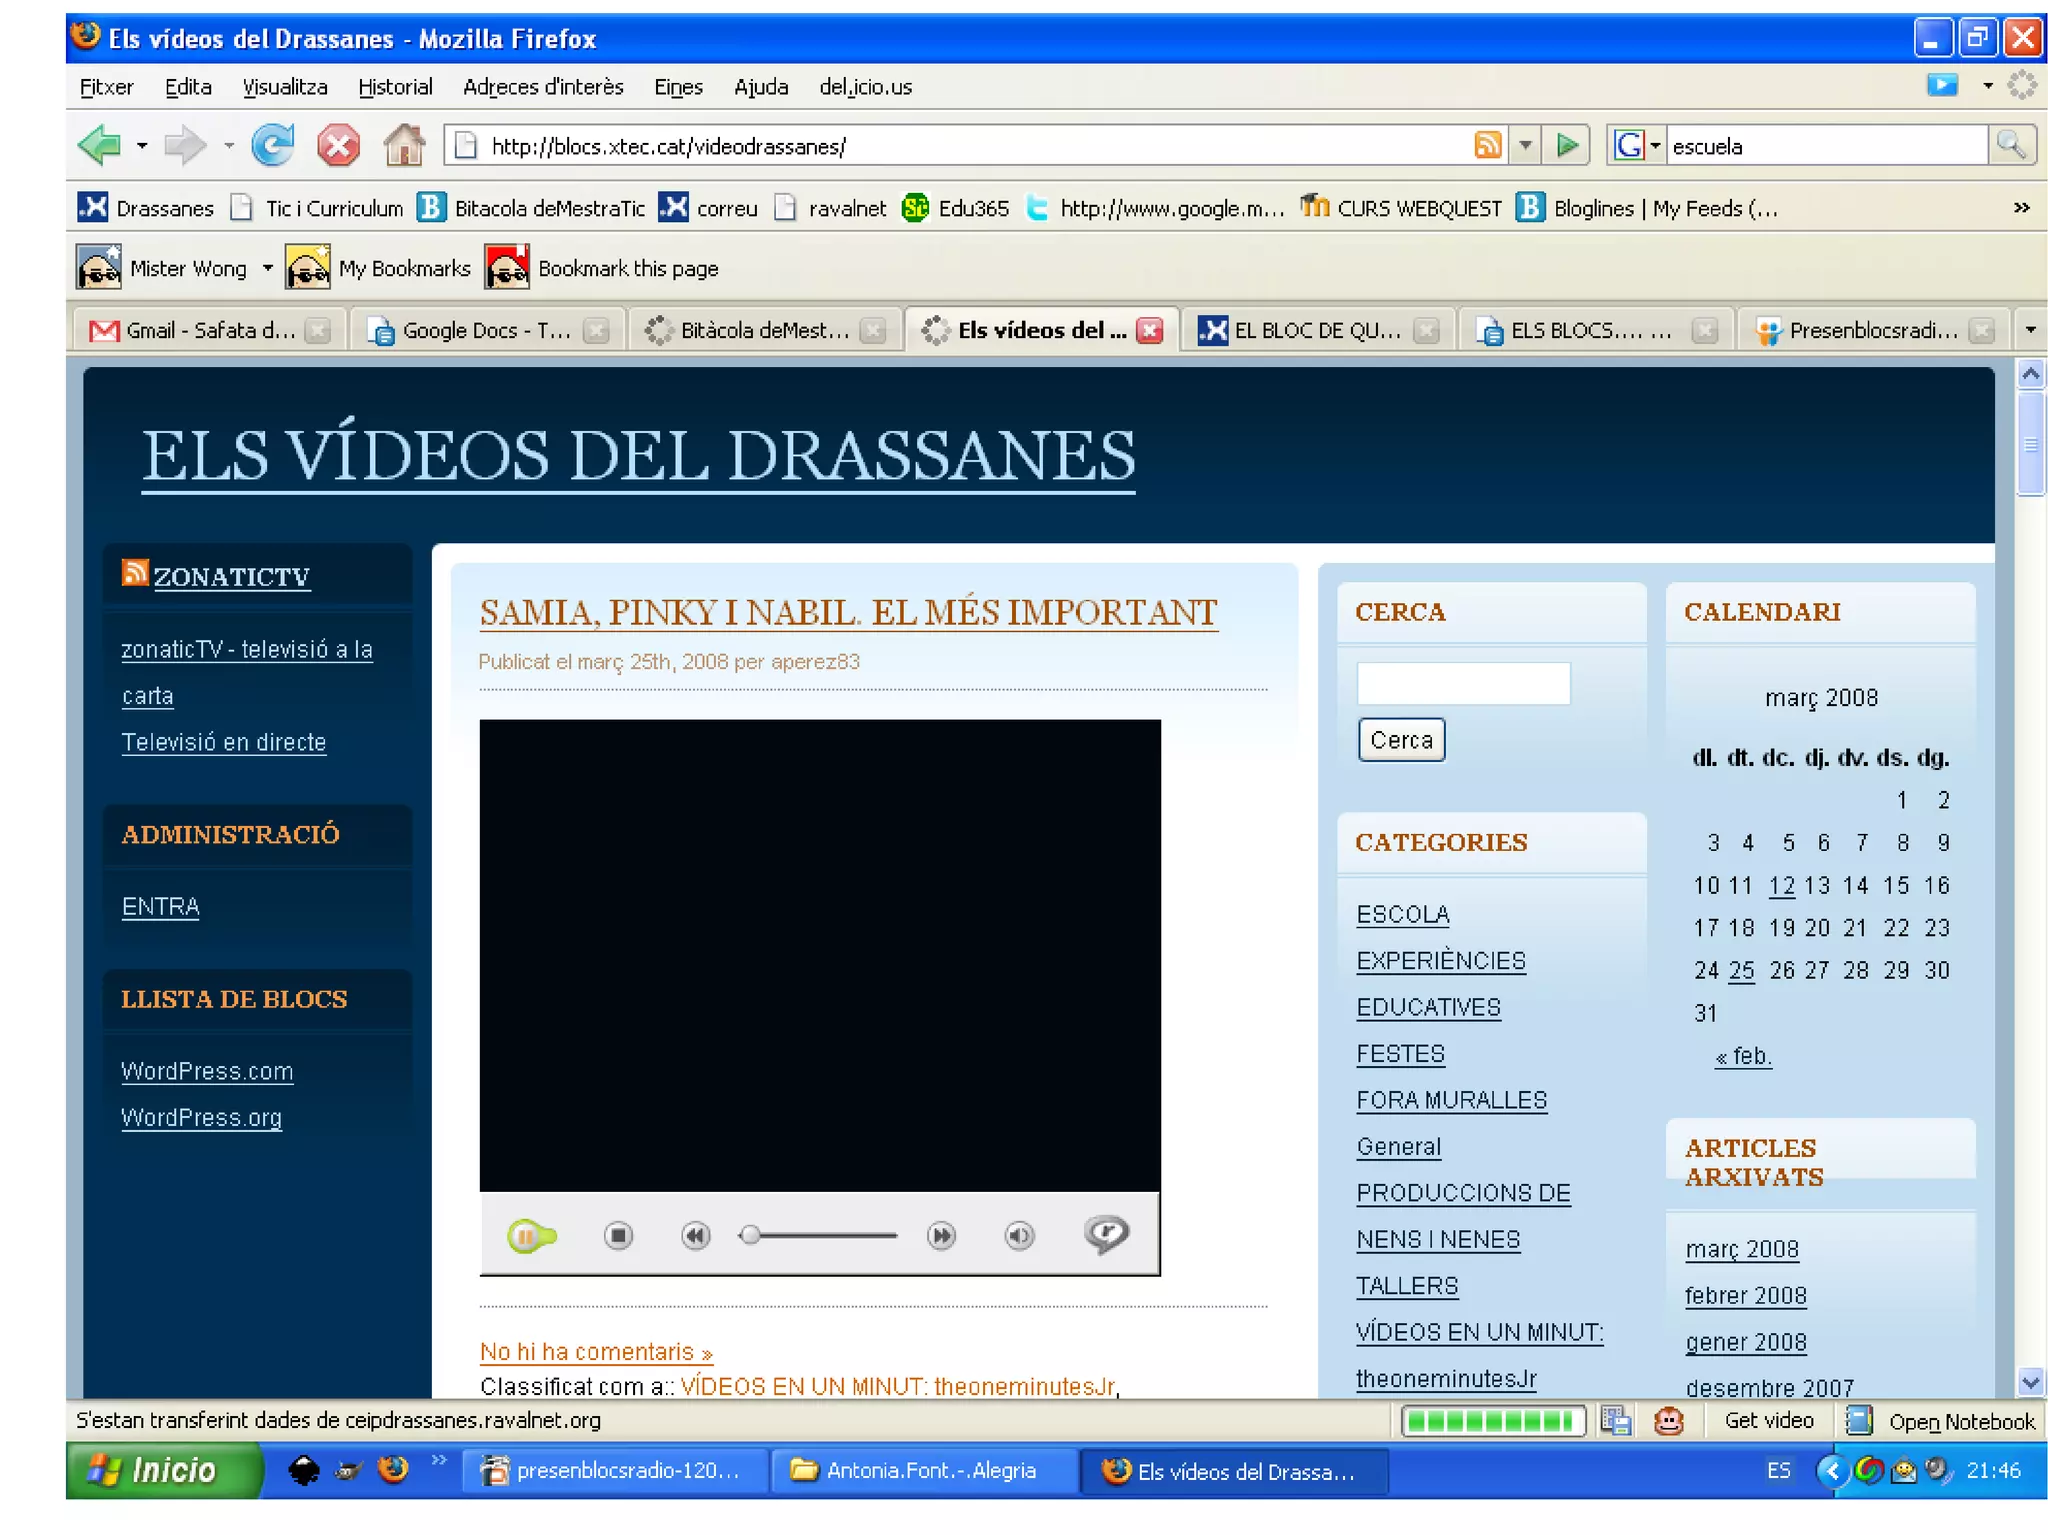Viewport: 2048px width, 1535px height.
Task: Switch to the Google Docs tab
Action: click(485, 330)
